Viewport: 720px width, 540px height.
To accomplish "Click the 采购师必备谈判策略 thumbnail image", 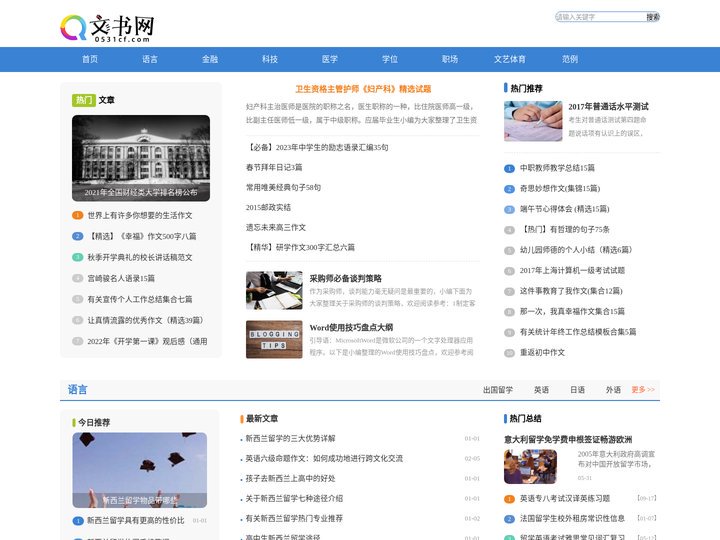I will coord(274,290).
